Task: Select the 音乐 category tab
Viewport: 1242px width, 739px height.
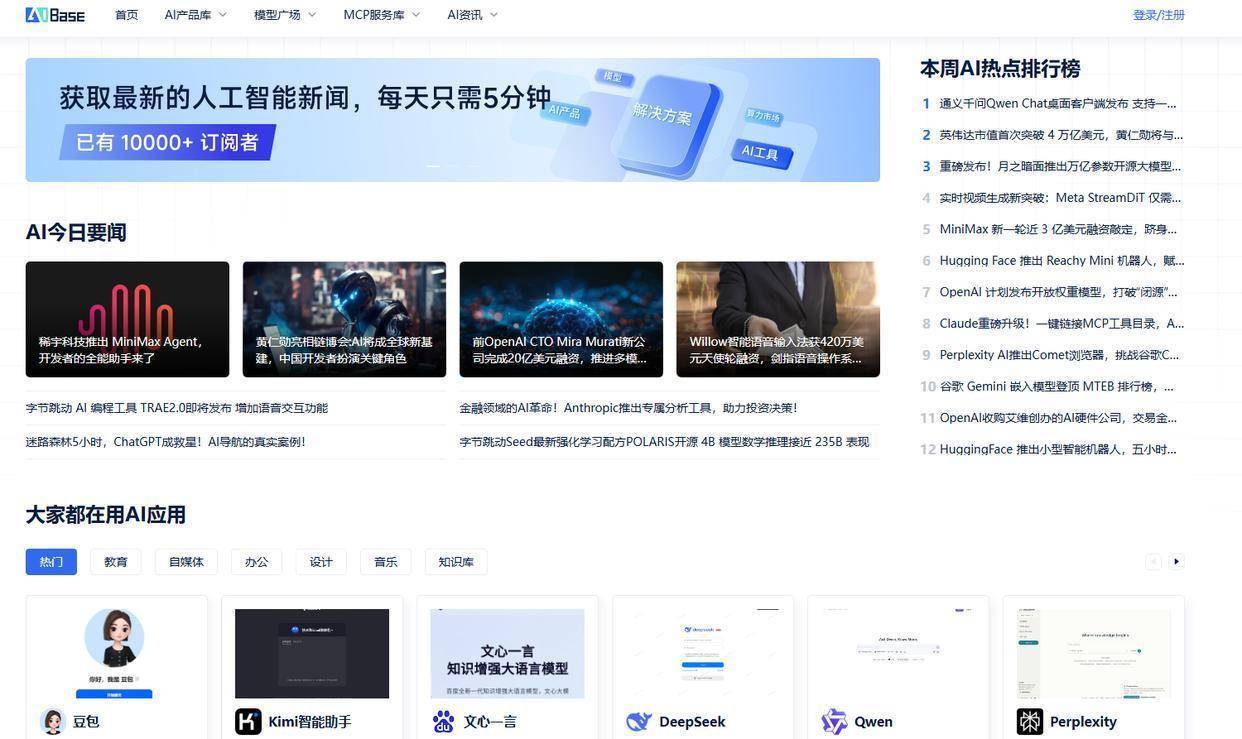Action: [x=386, y=562]
